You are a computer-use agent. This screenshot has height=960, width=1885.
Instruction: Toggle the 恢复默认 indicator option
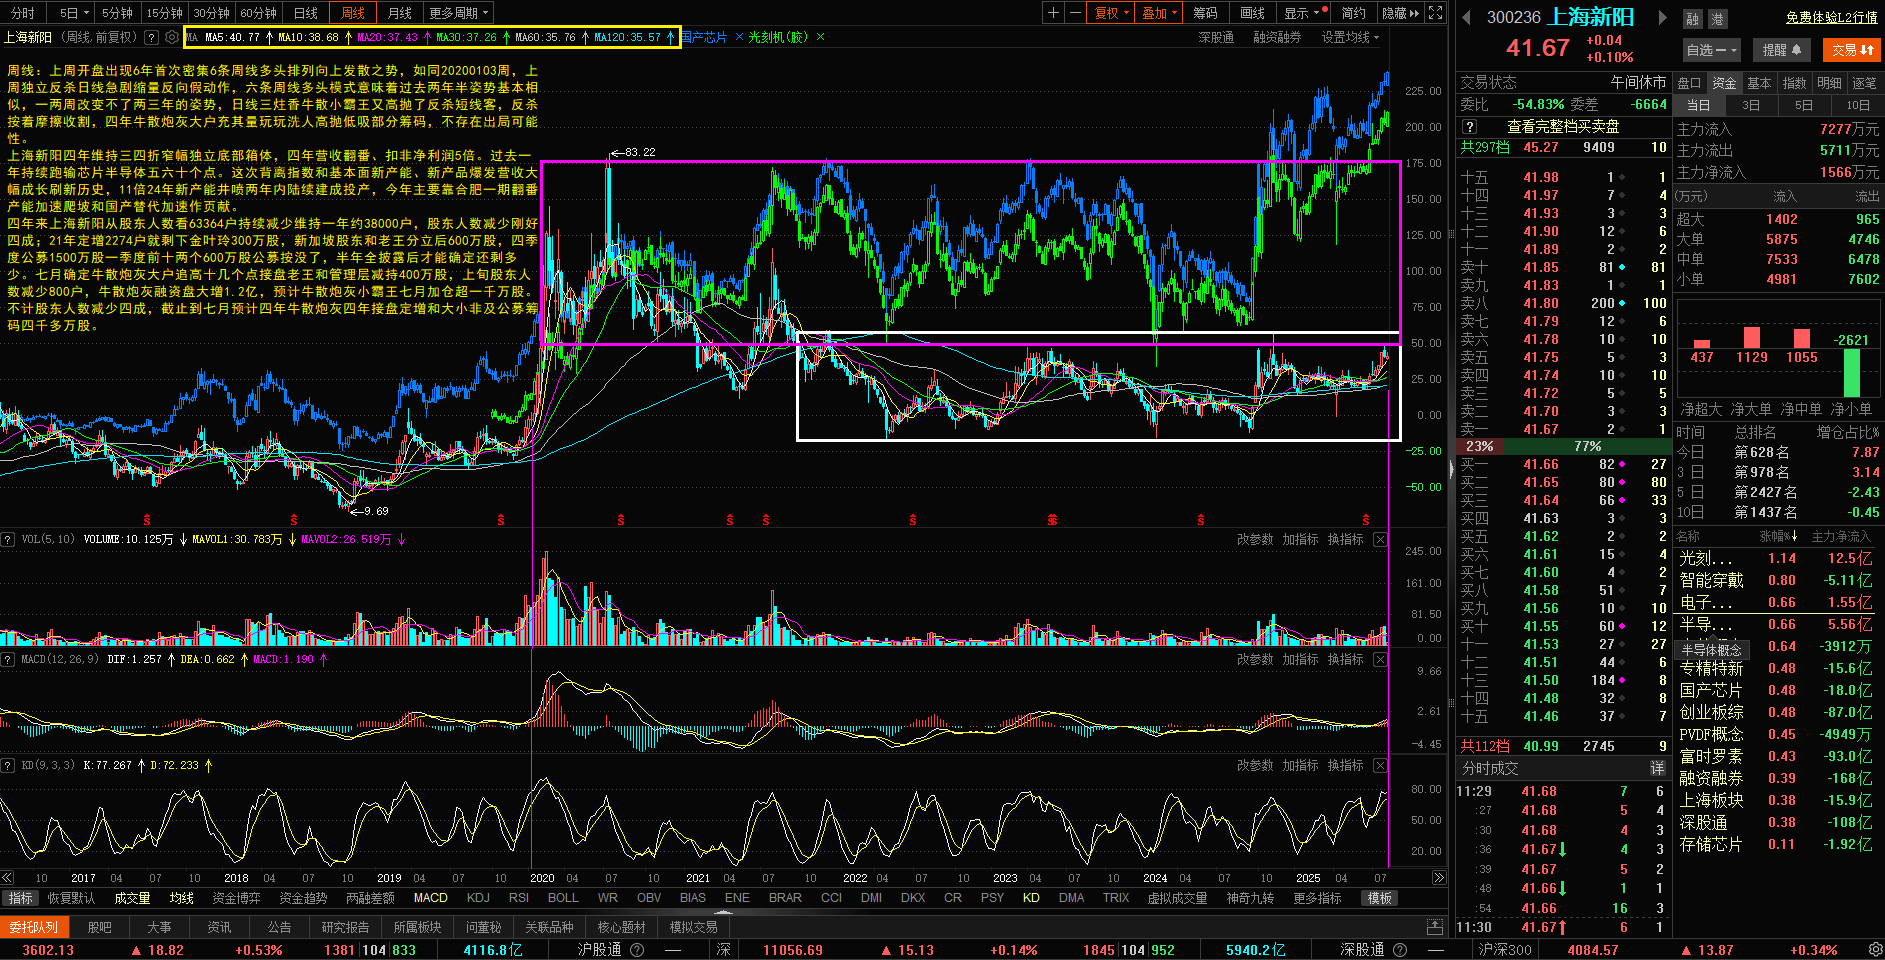click(71, 898)
